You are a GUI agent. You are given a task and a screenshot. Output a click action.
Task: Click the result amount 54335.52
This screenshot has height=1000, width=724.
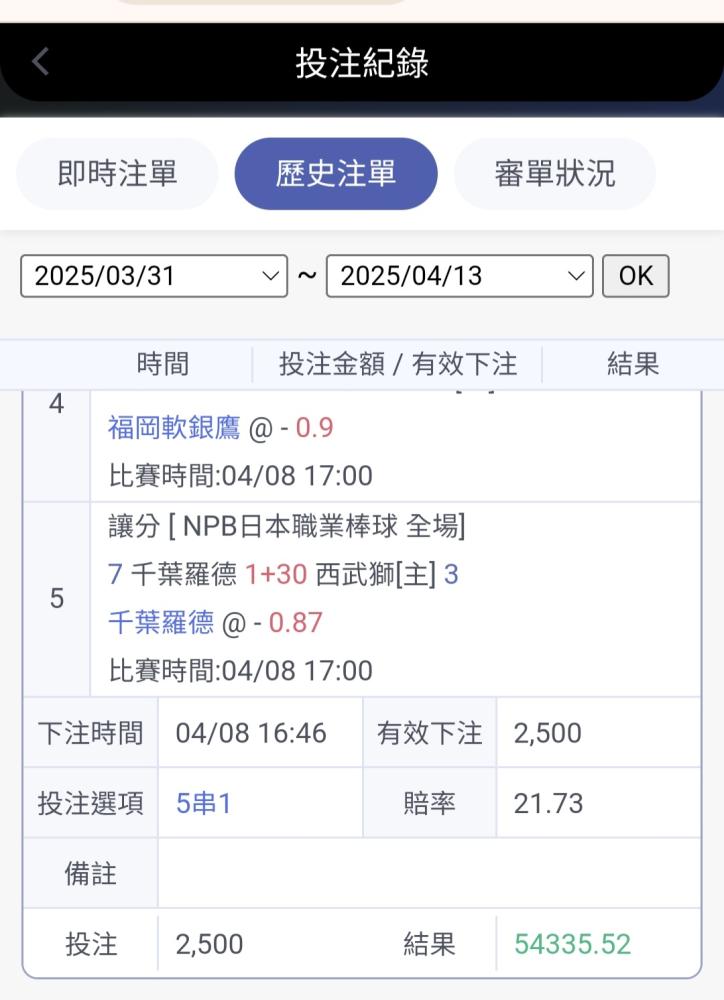pos(573,944)
